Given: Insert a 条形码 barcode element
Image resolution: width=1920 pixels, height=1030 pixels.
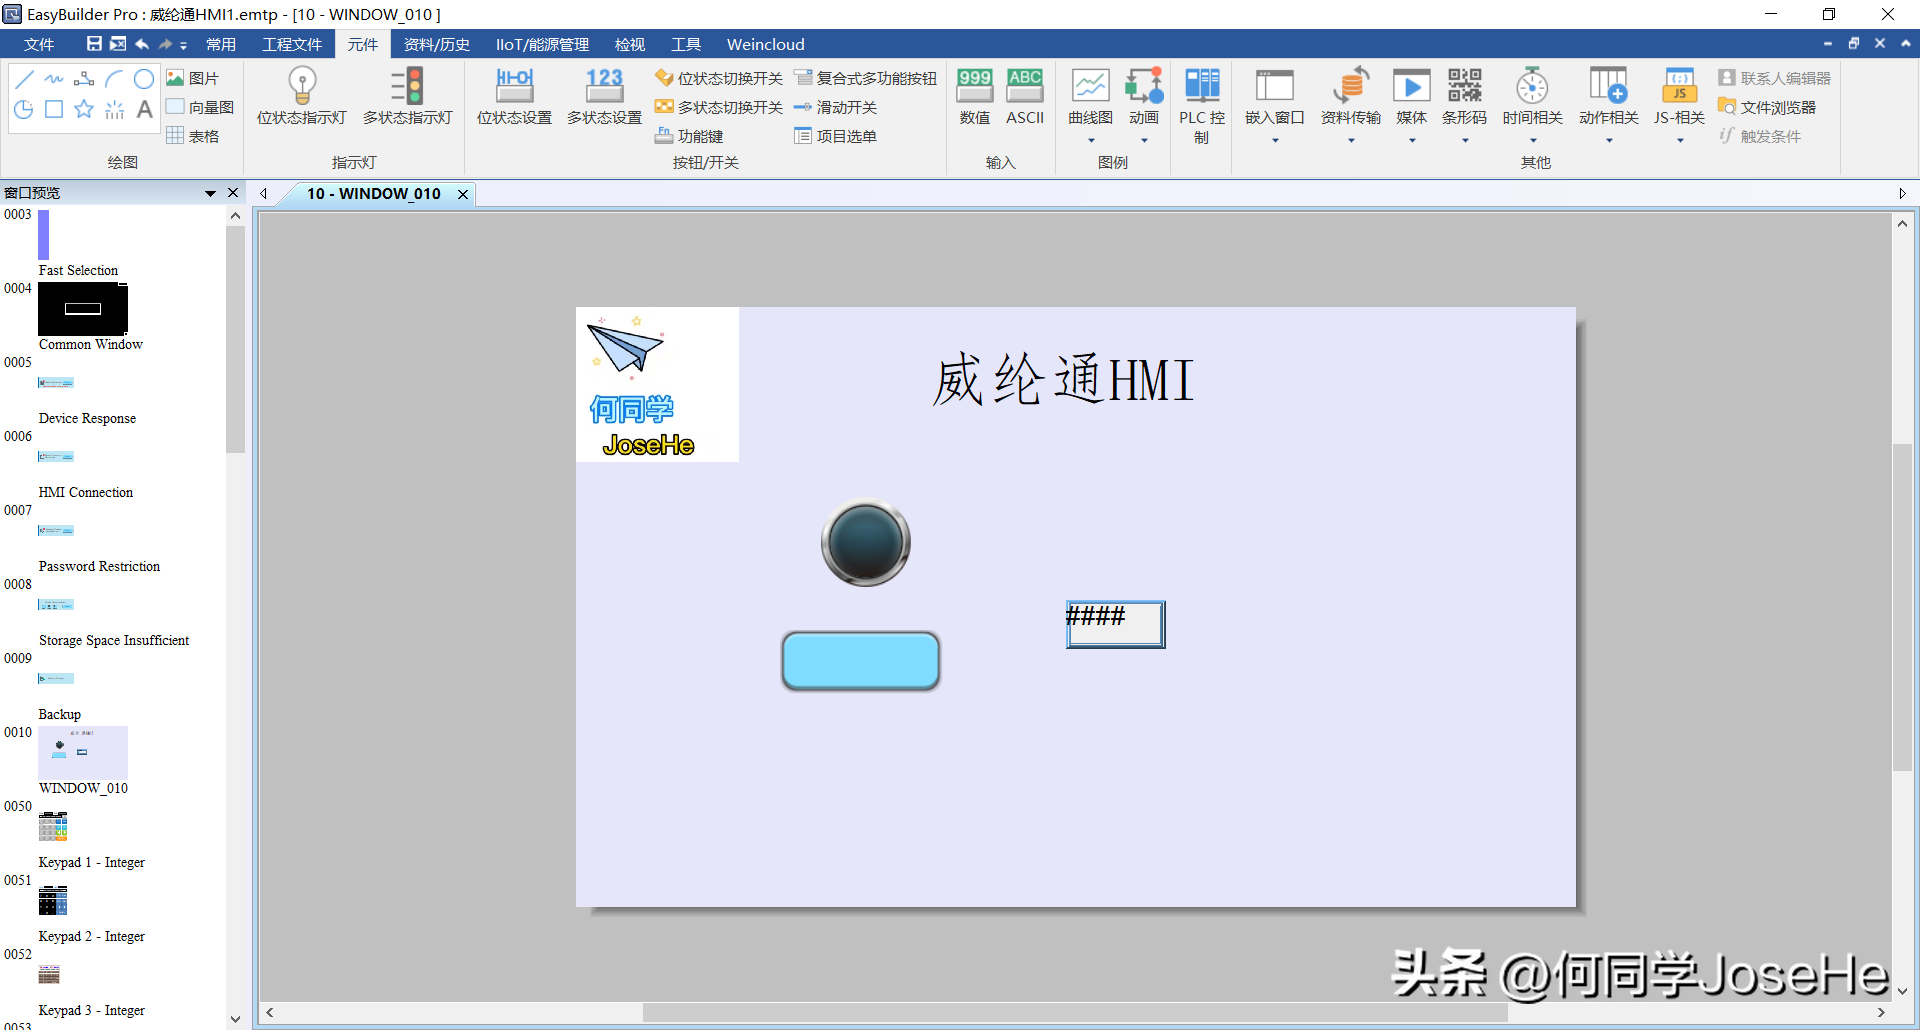Looking at the screenshot, I should tap(1463, 95).
